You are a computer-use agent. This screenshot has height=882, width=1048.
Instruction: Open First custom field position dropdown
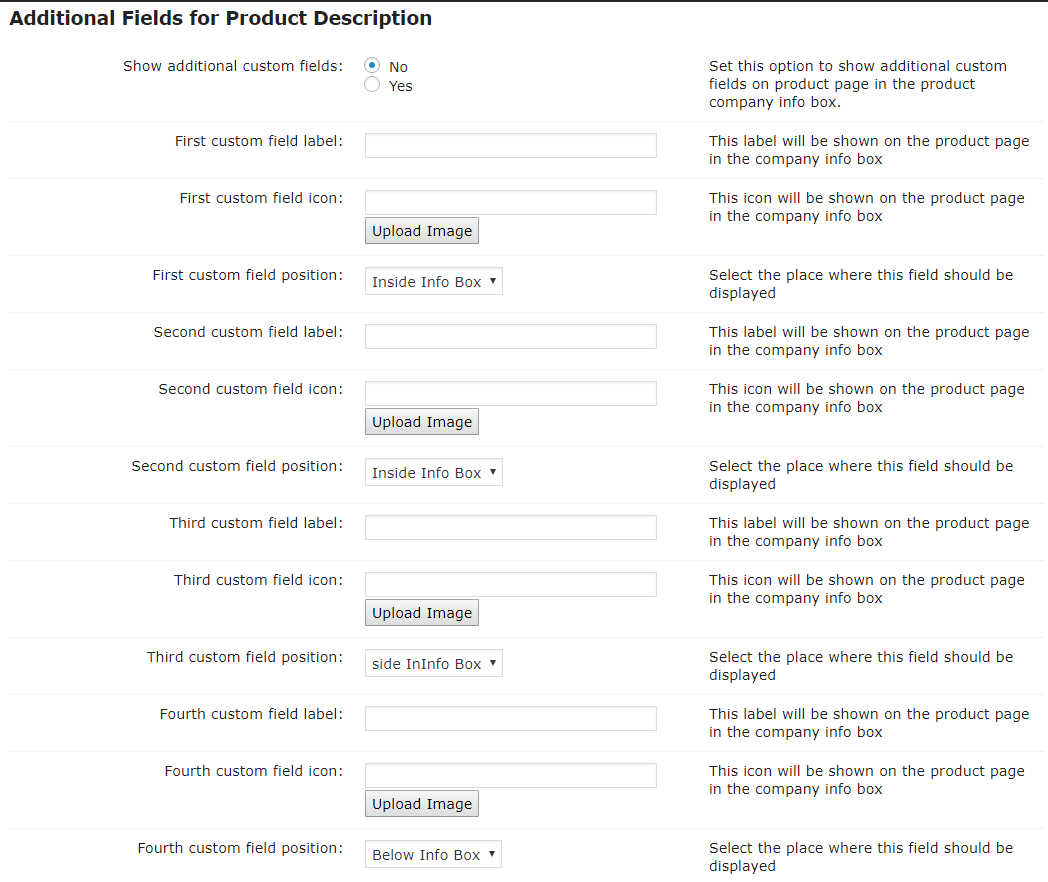(433, 282)
